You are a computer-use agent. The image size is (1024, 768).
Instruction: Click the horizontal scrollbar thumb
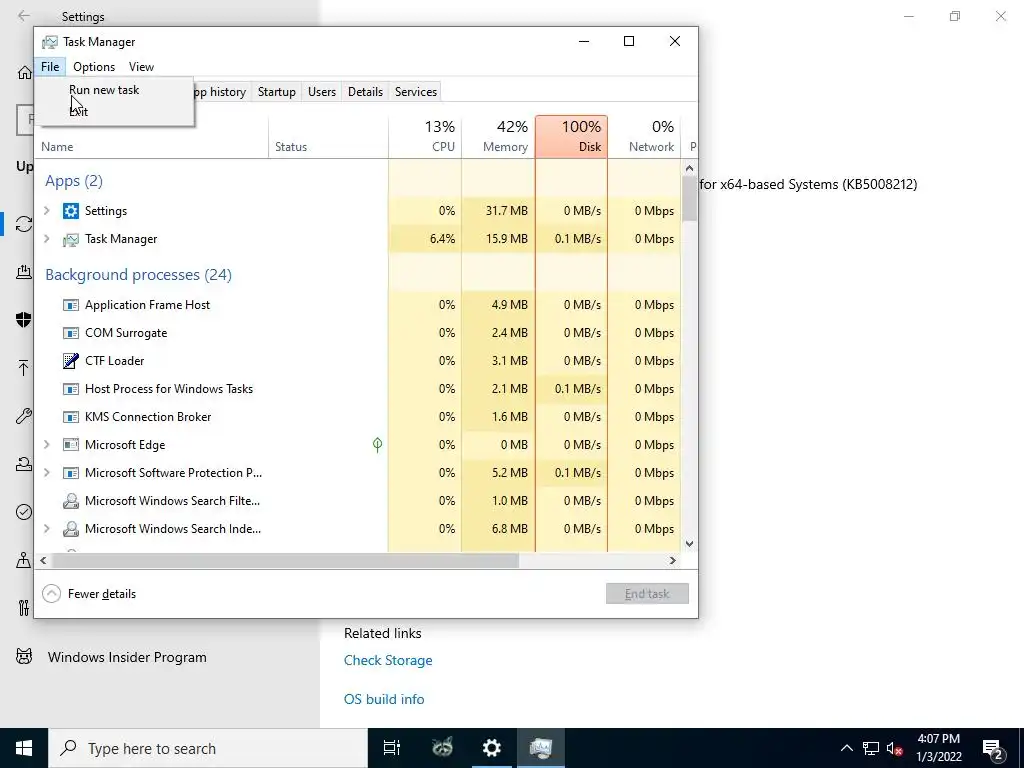pos(285,560)
